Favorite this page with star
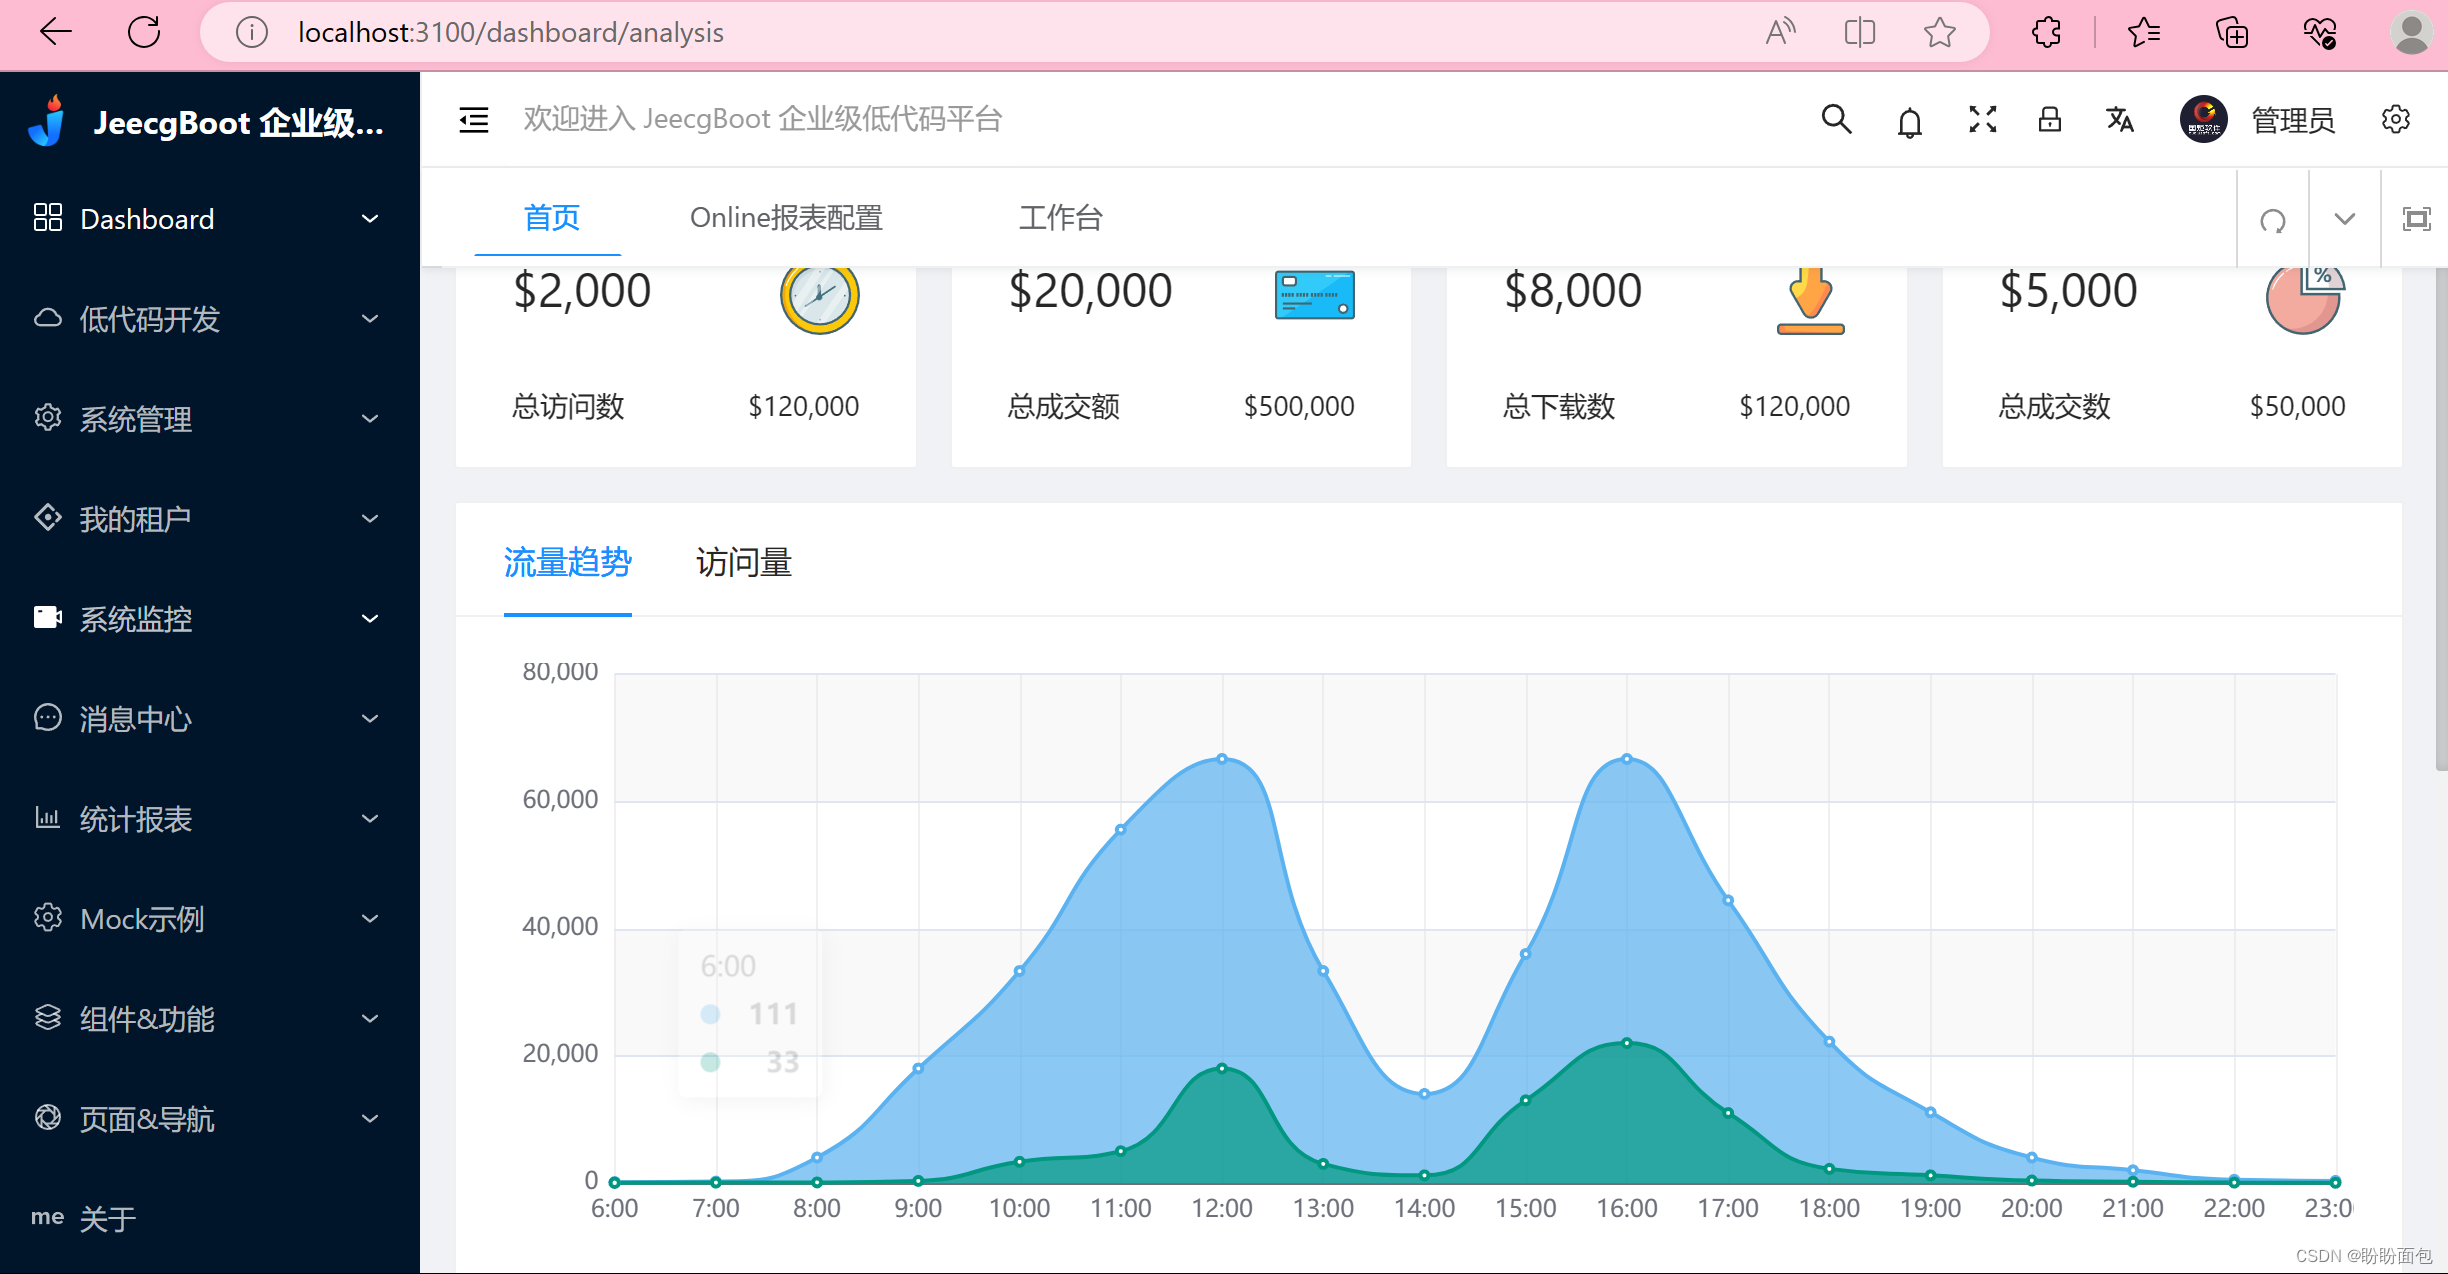Screen dimensions: 2448x1274 pos(1939,33)
